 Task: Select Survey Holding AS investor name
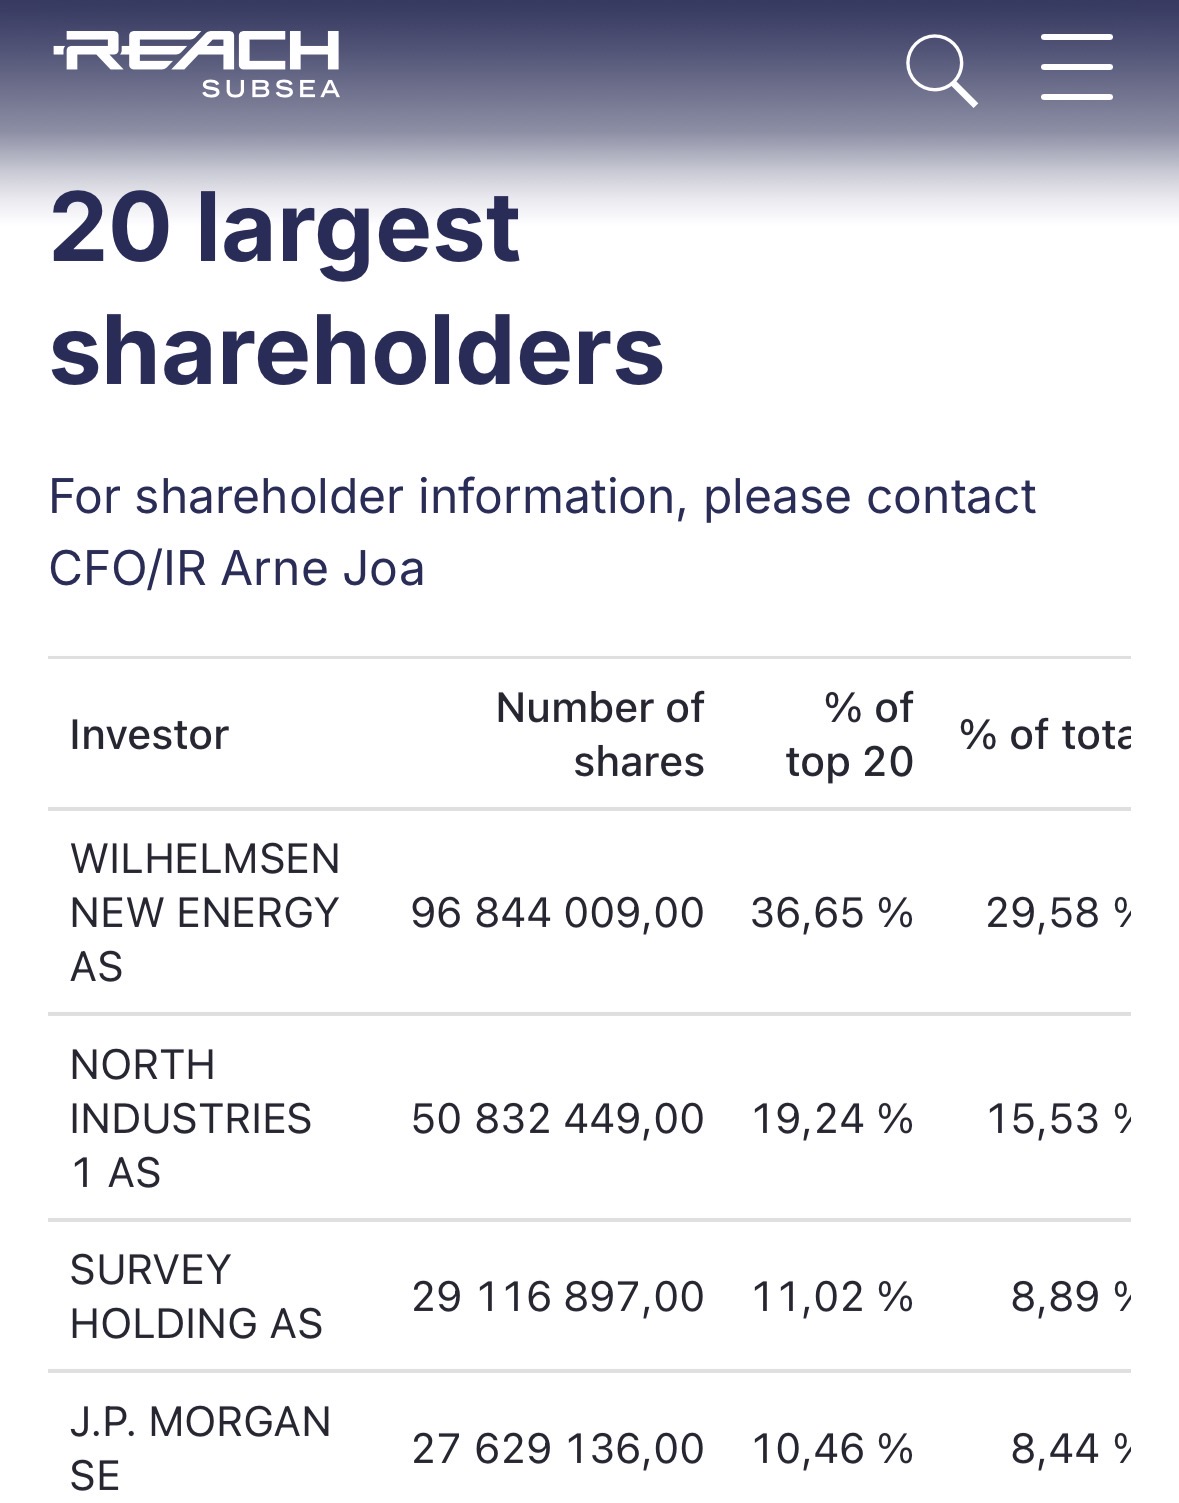point(196,1297)
